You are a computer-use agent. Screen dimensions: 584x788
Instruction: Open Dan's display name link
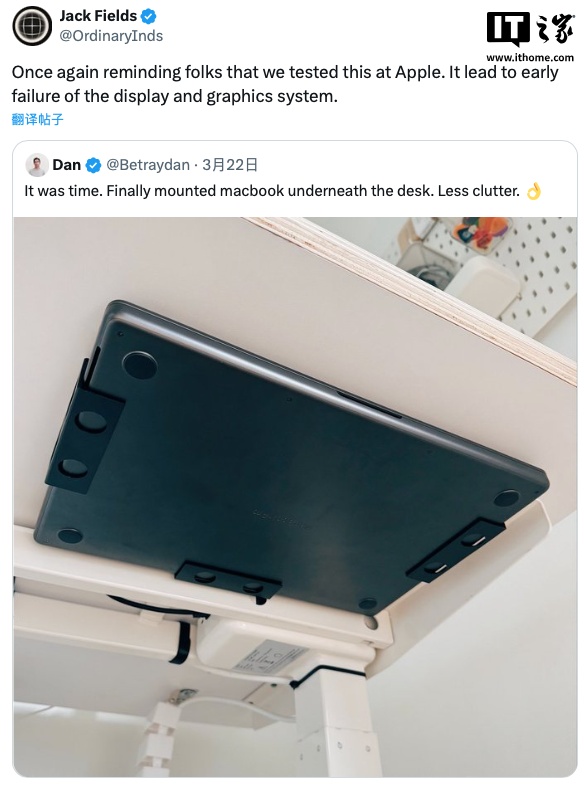(x=66, y=165)
